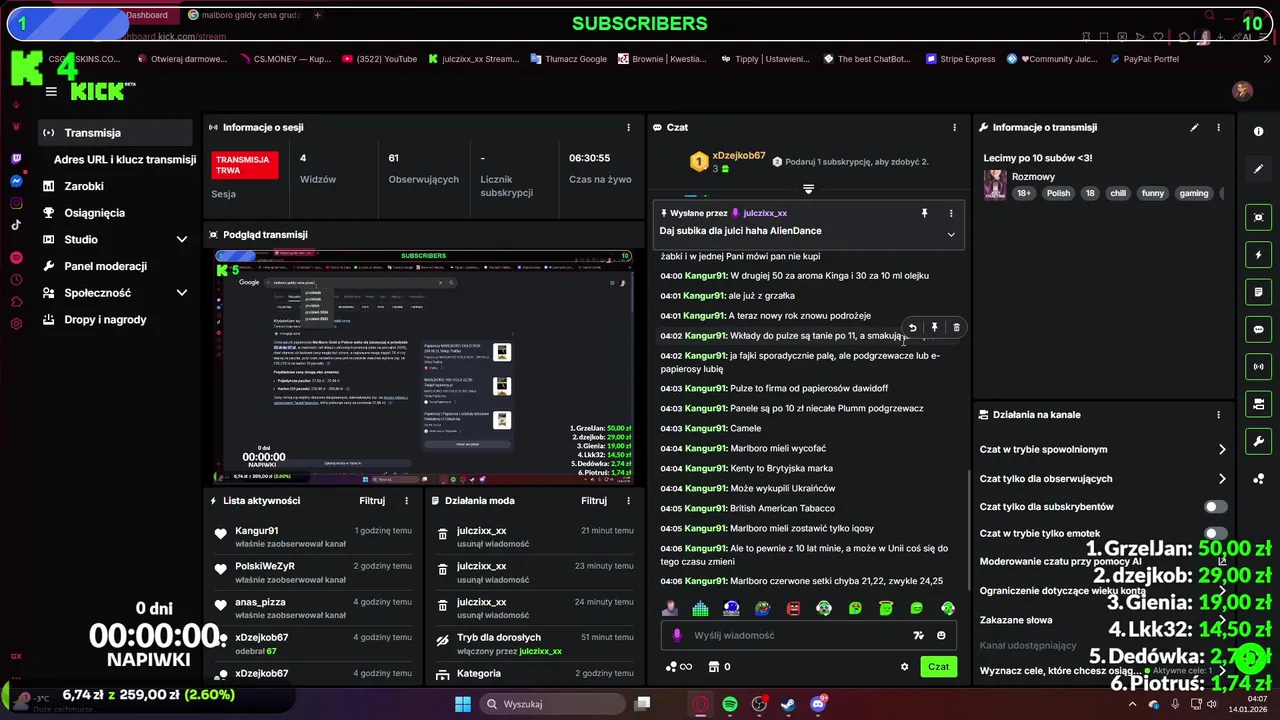Click Filtruj in Lista aktywności panel
This screenshot has width=1280, height=720.
coord(372,501)
